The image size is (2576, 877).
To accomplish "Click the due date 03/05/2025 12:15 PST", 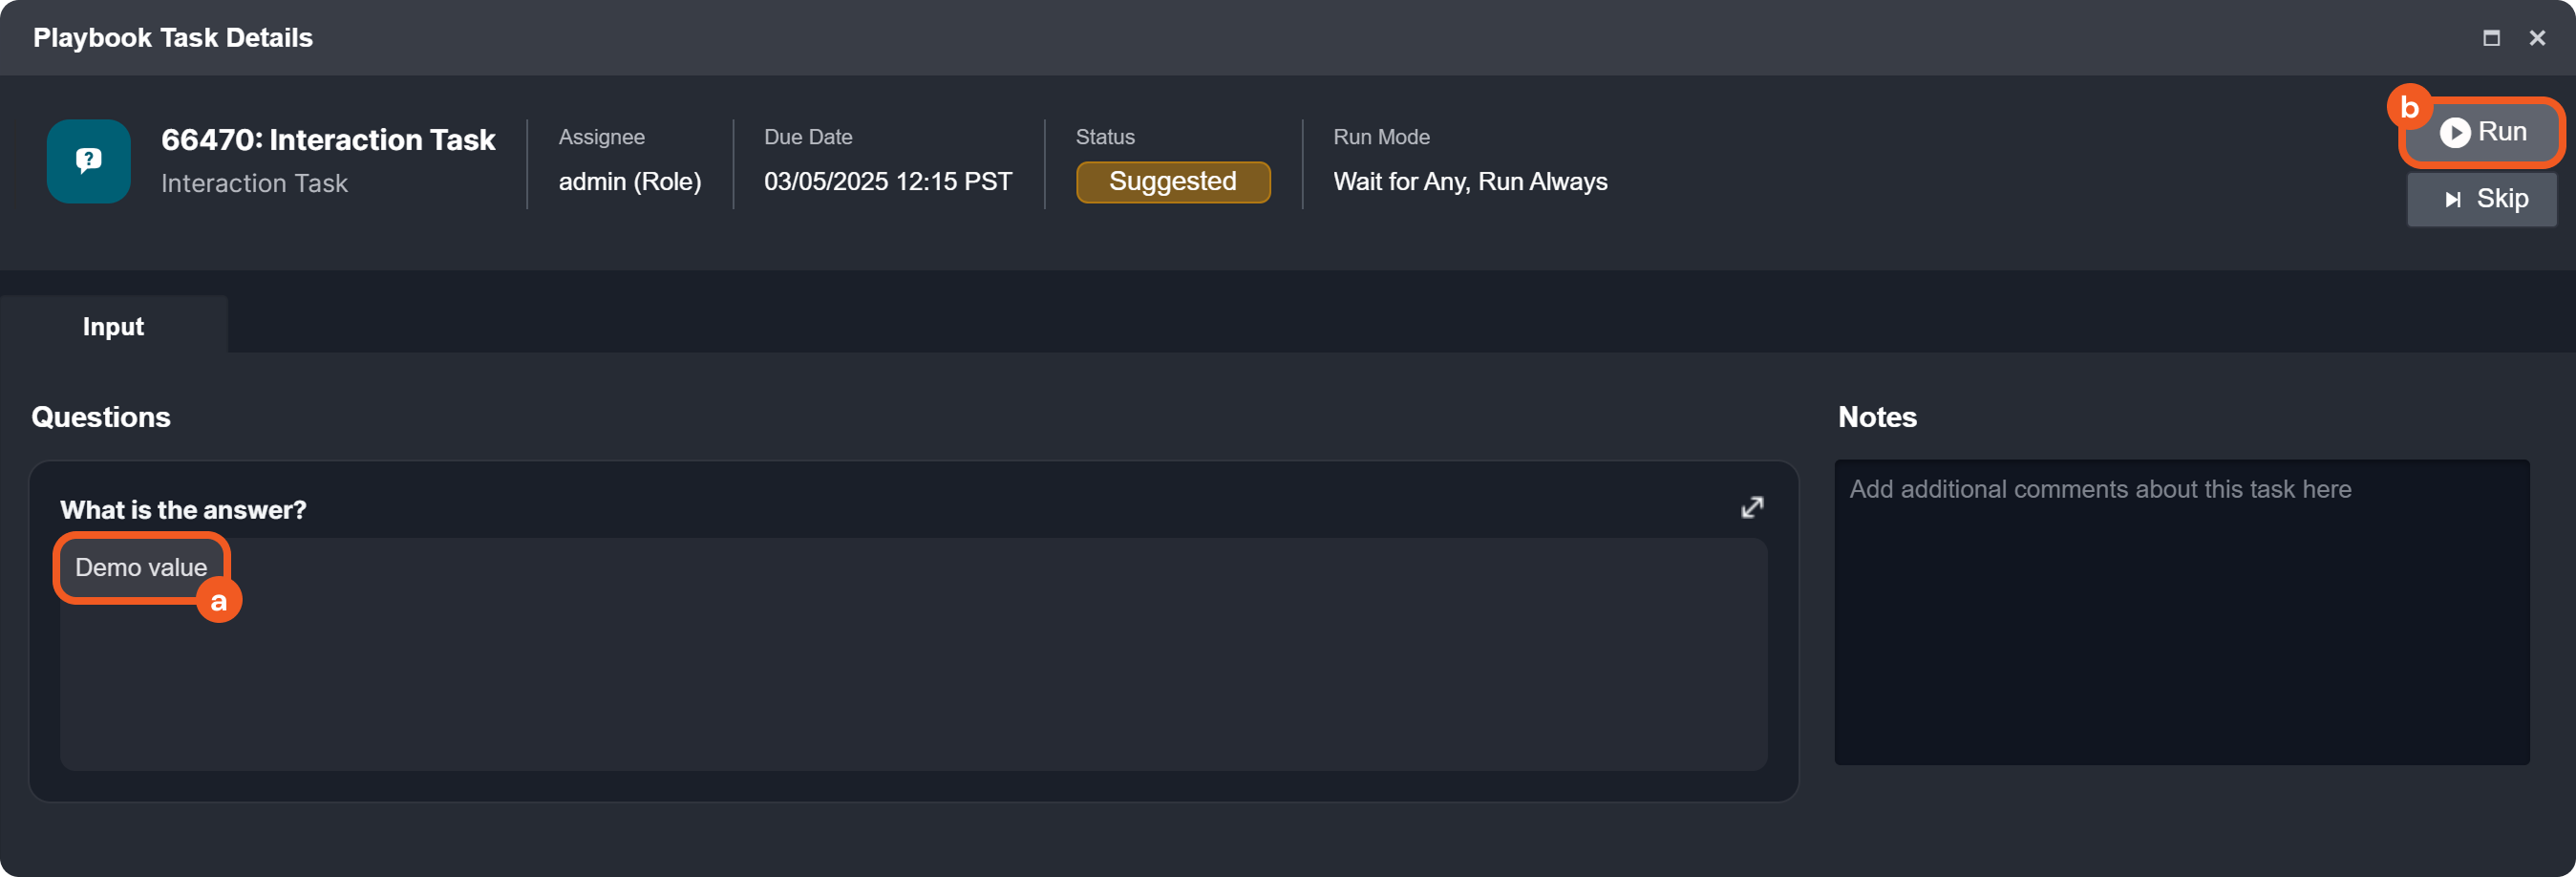I will (x=887, y=182).
